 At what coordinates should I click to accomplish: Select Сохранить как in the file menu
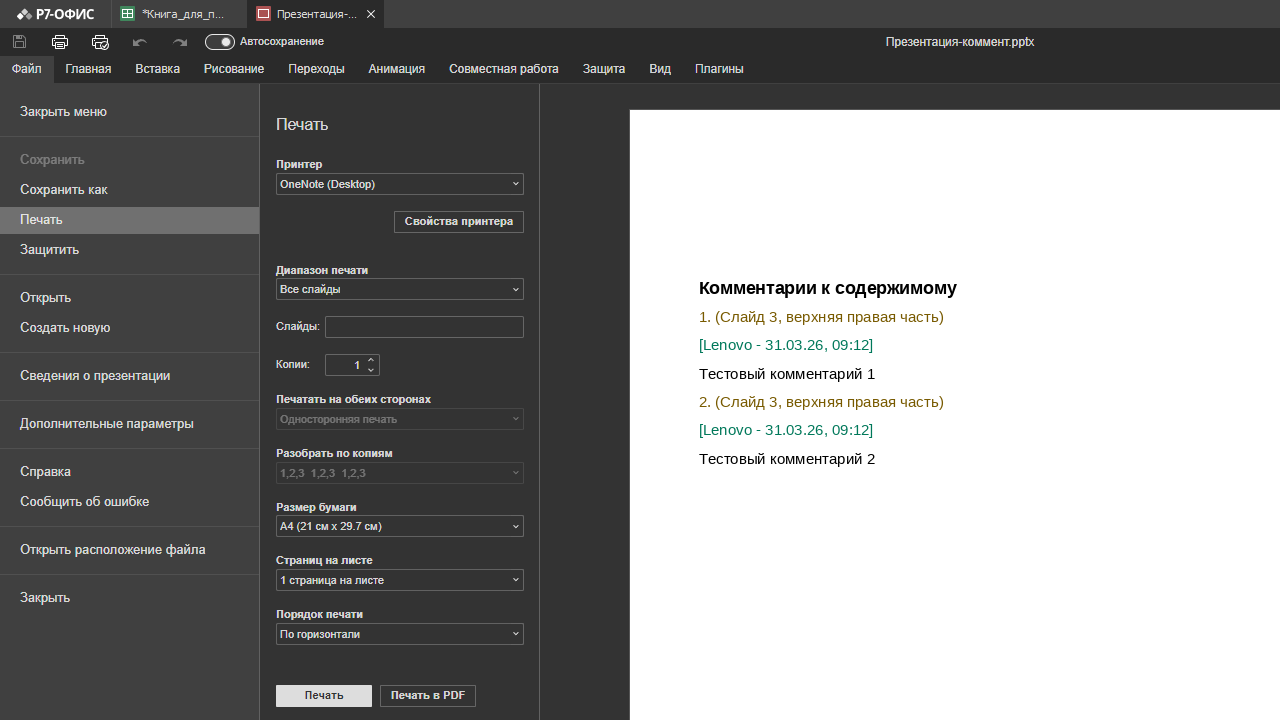point(64,190)
